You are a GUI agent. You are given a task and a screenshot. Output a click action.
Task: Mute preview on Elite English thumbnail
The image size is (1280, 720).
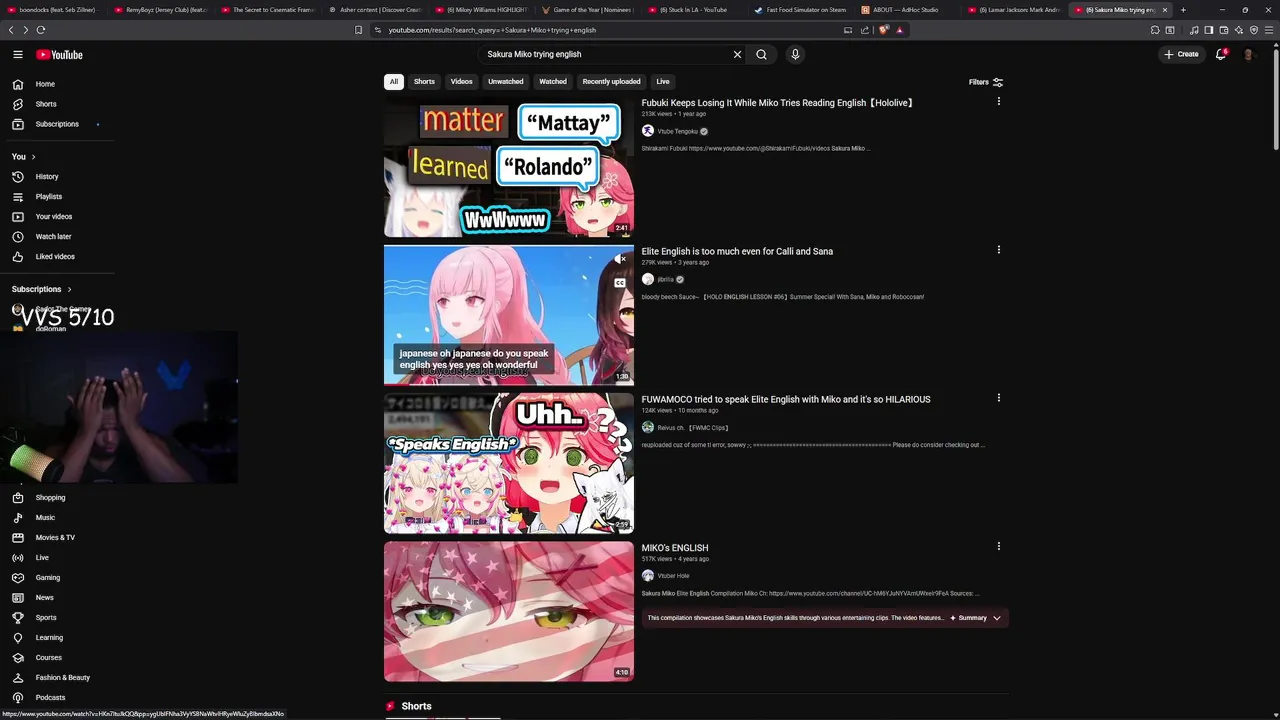(x=620, y=259)
